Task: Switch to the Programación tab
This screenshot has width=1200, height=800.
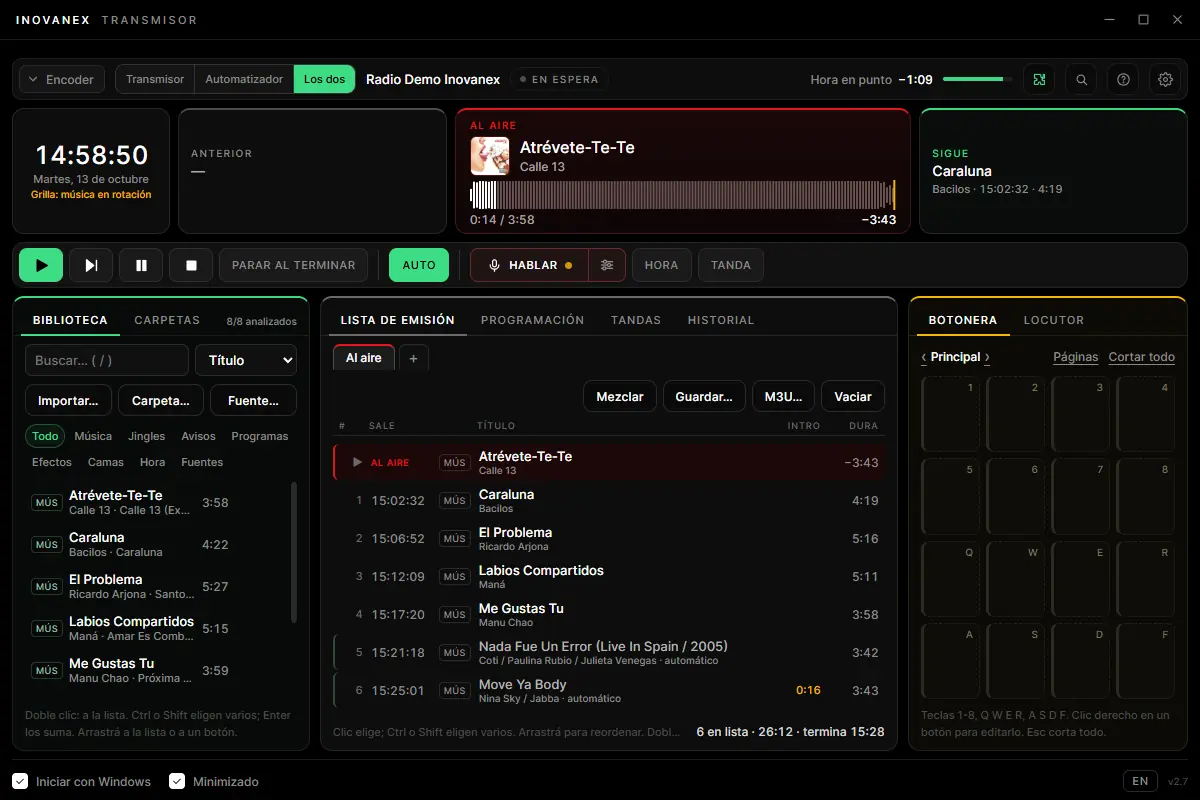Action: coord(533,320)
